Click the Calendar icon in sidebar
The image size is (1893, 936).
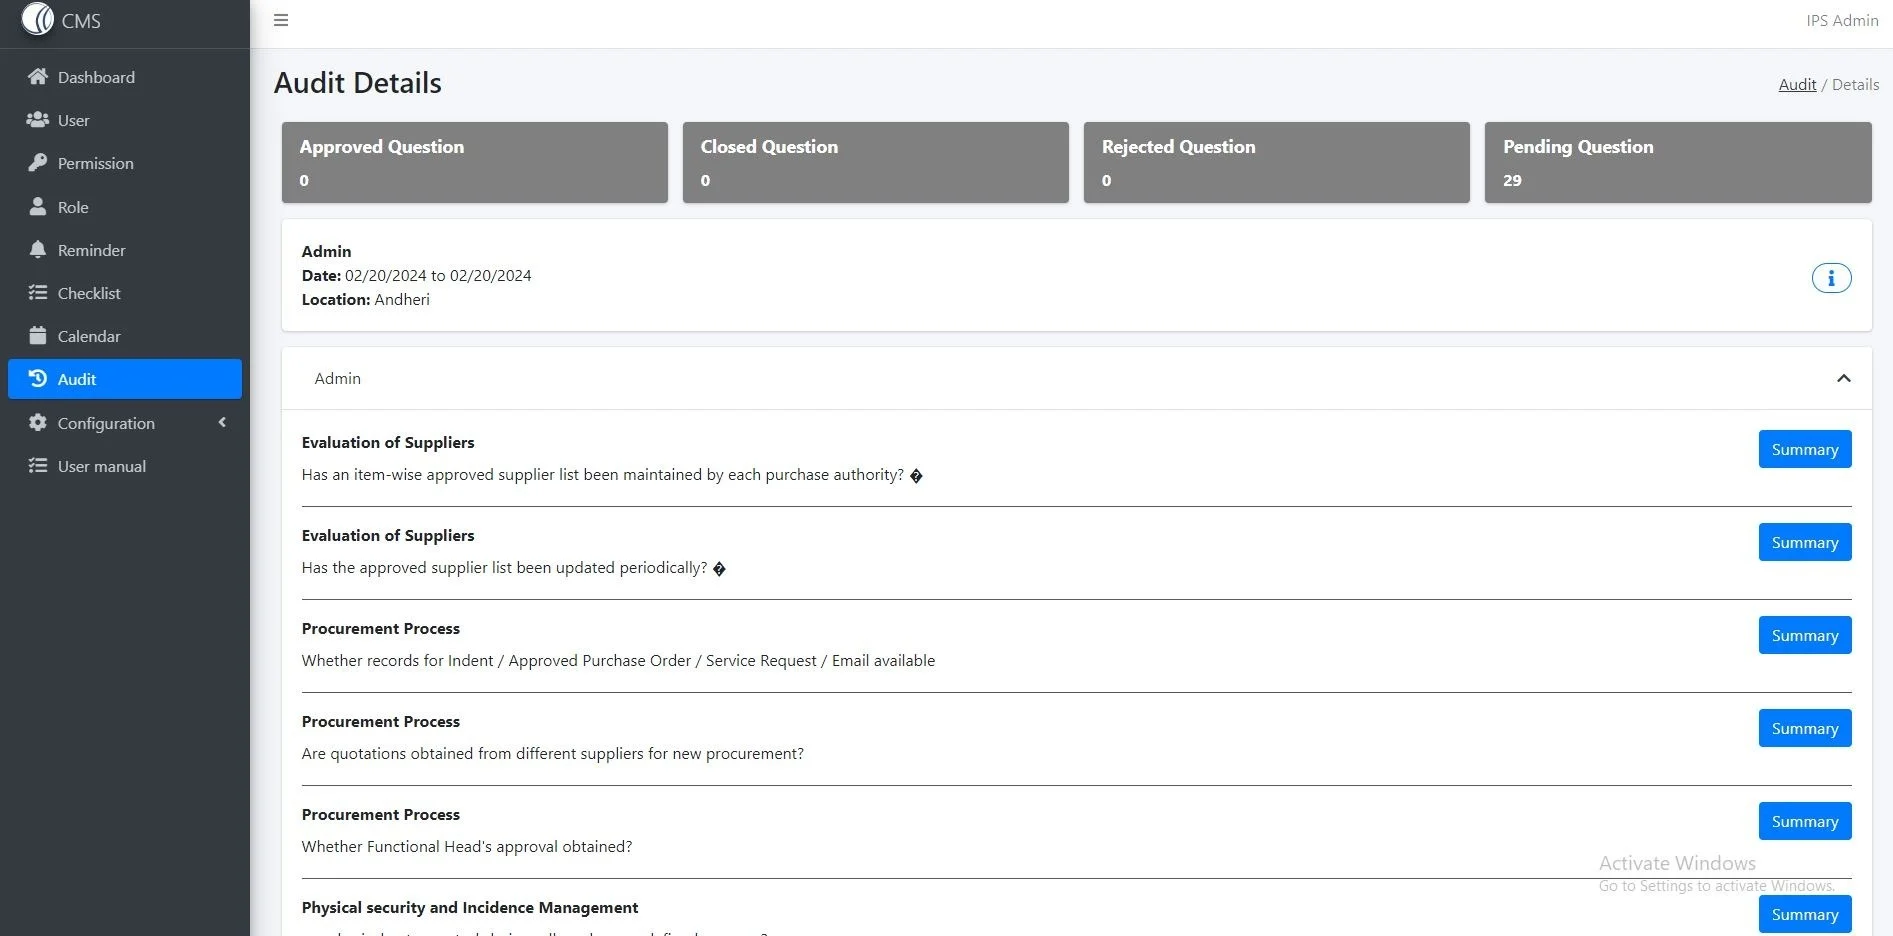pos(38,336)
